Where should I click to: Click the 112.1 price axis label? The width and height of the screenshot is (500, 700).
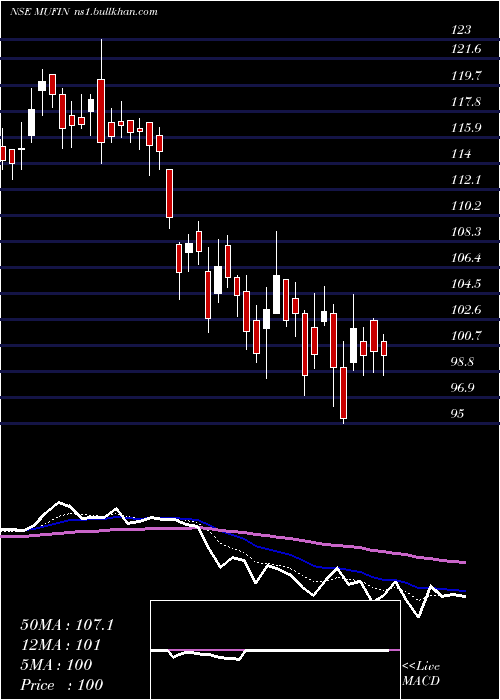click(466, 180)
